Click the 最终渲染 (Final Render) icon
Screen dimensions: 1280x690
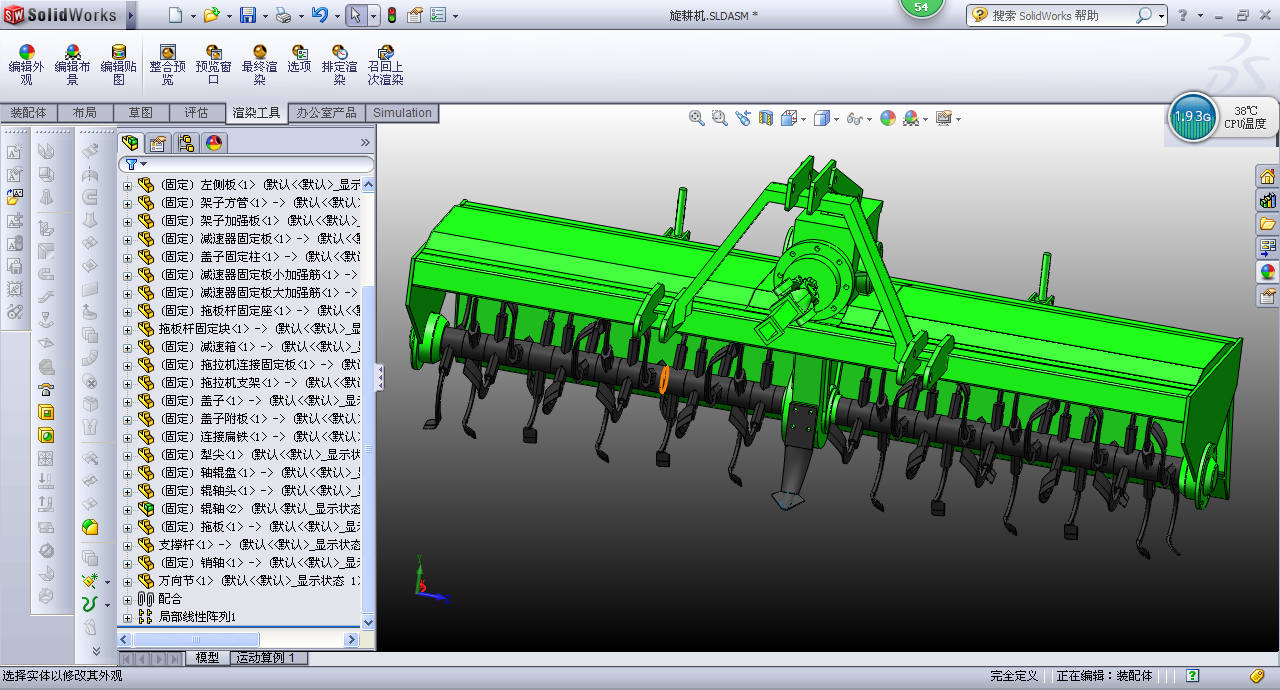click(259, 53)
